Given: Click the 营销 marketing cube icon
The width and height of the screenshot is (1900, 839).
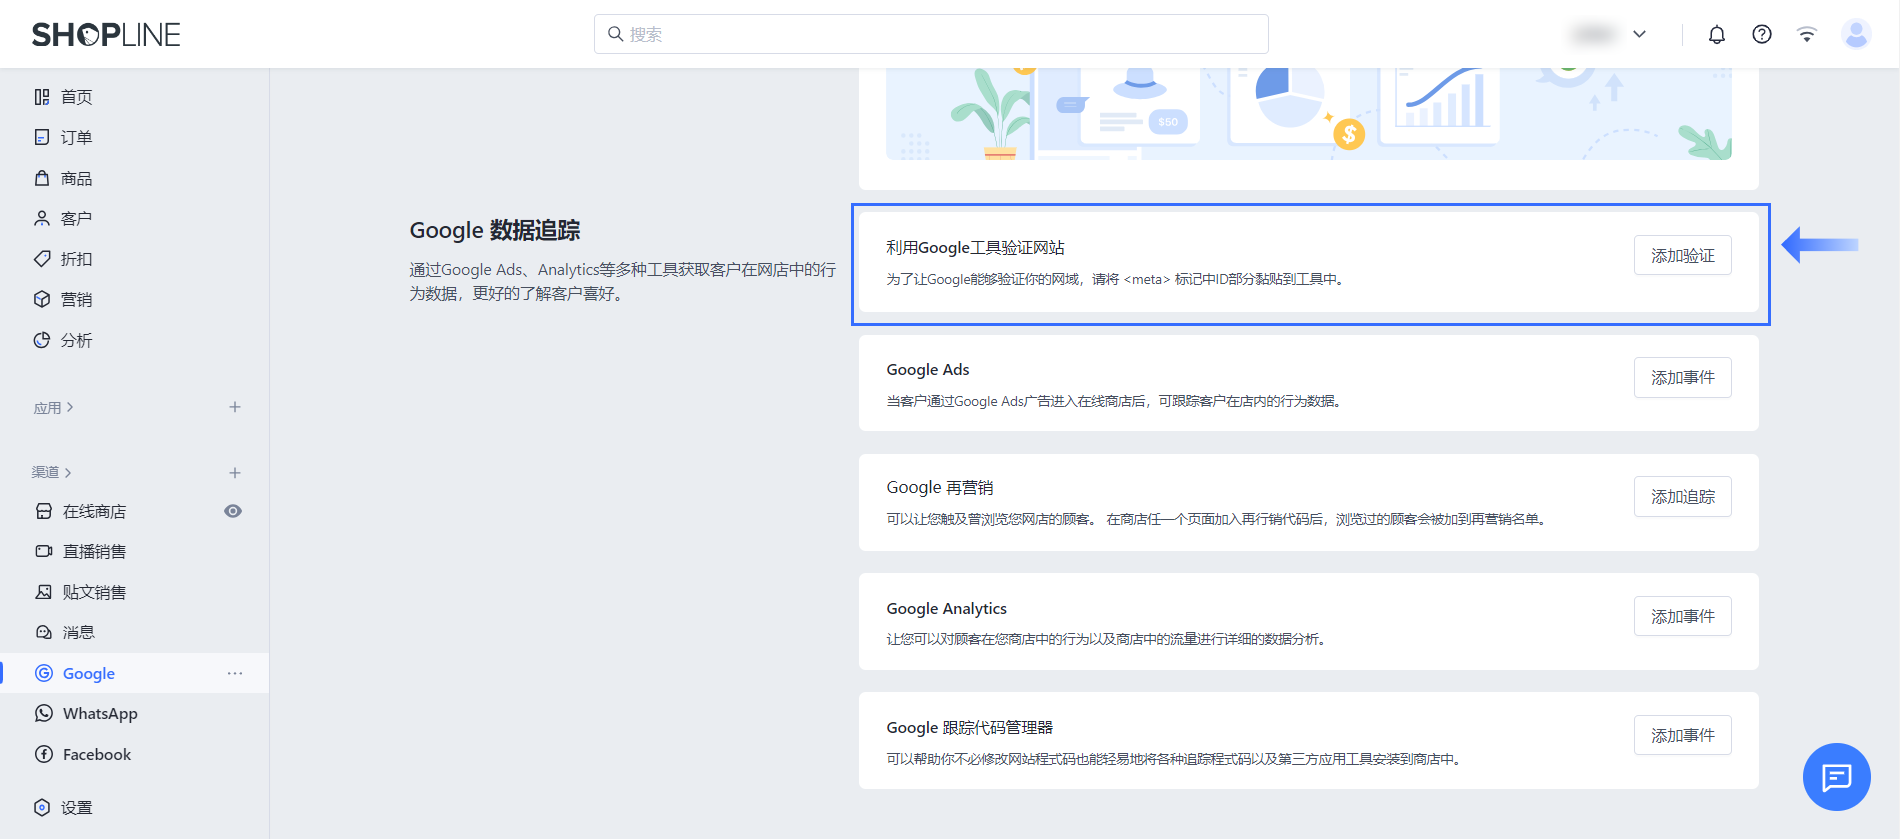Looking at the screenshot, I should point(42,299).
